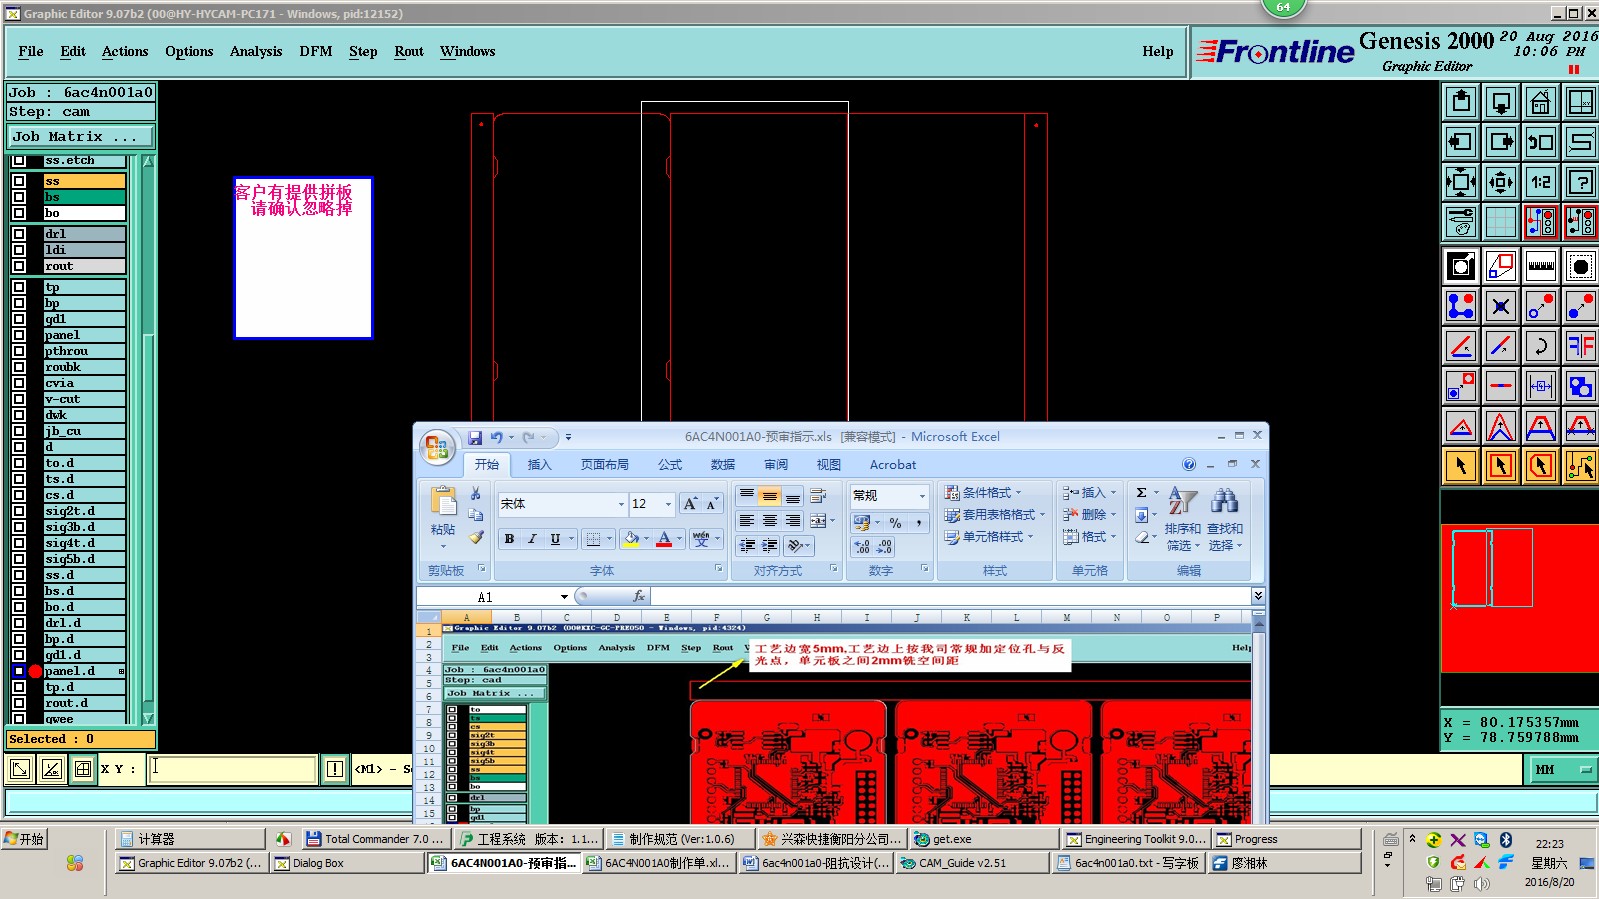The height and width of the screenshot is (899, 1599).
Task: Open the Excel font name dropdown
Action: tap(620, 504)
